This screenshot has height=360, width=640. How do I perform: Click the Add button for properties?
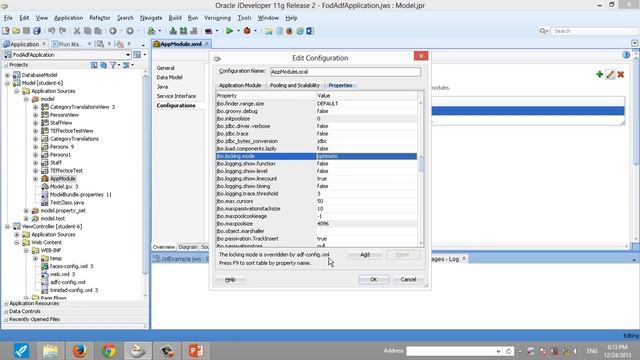365,255
